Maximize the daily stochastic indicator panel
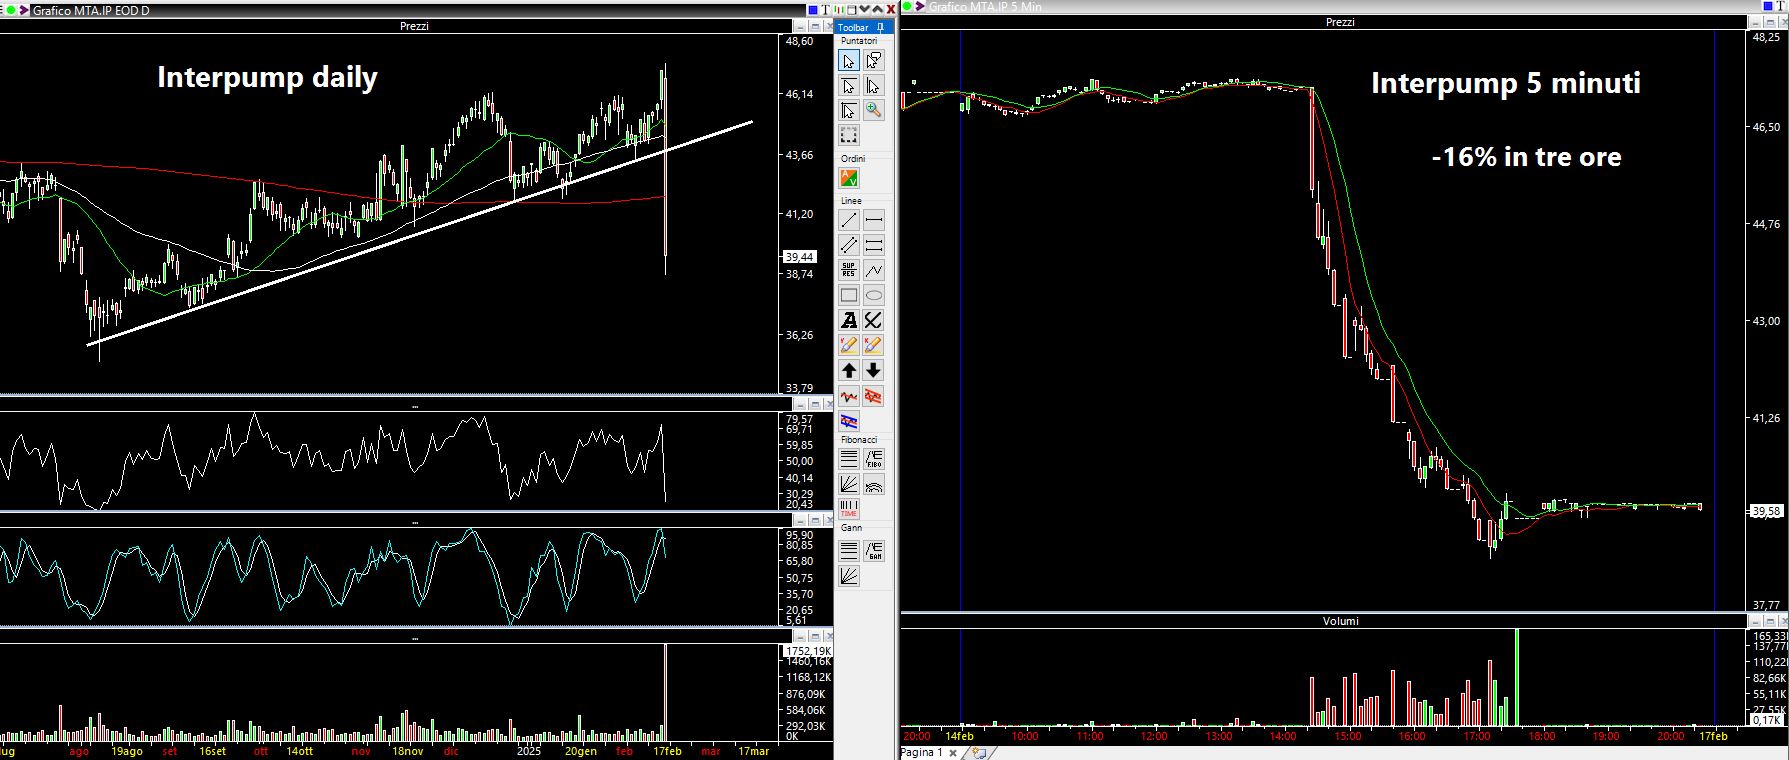The image size is (1789, 760). [x=815, y=520]
